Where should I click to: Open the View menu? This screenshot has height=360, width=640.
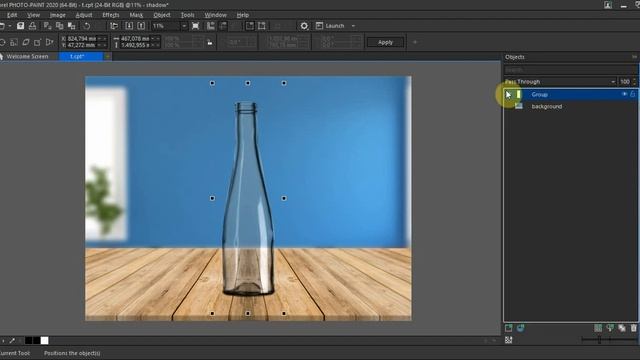33,15
